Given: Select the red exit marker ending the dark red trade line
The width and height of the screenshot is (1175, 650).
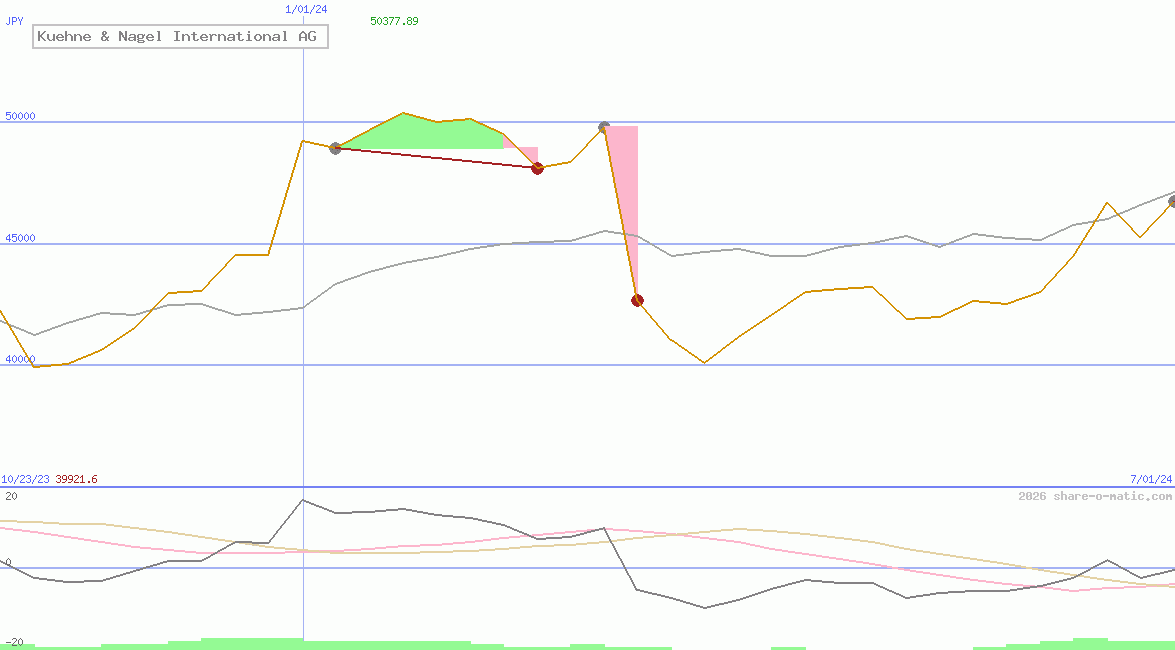Looking at the screenshot, I should pyautogui.click(x=537, y=169).
